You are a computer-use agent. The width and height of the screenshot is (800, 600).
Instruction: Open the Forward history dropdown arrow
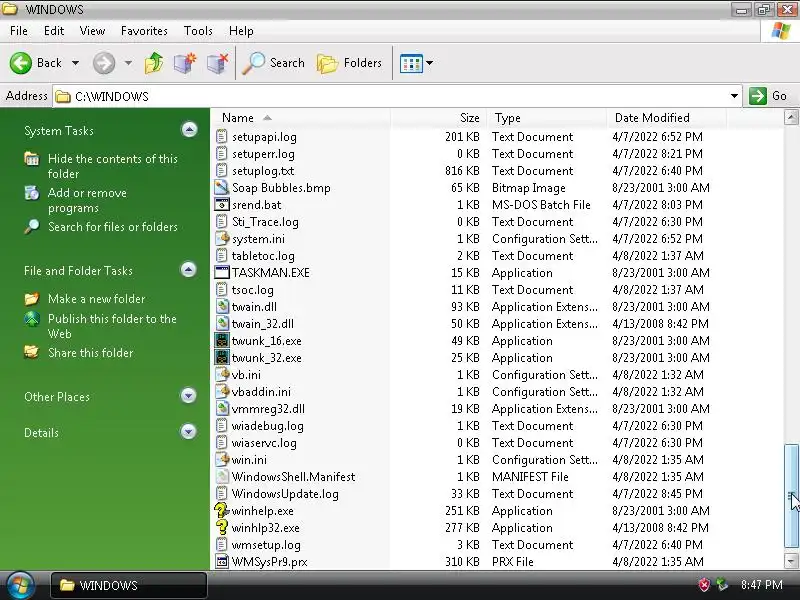pos(128,63)
